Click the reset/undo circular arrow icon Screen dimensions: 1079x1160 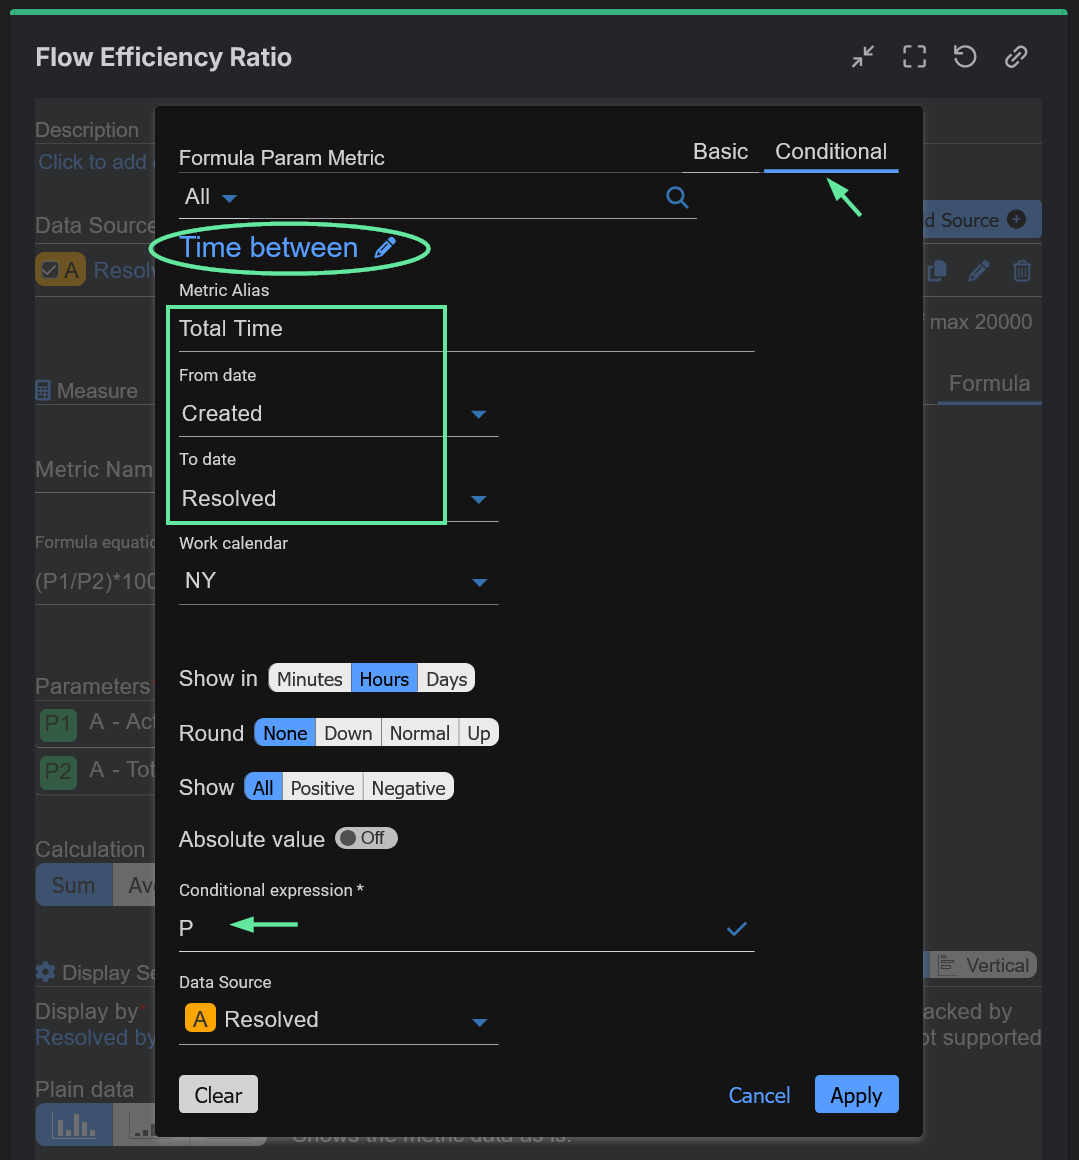pos(965,57)
